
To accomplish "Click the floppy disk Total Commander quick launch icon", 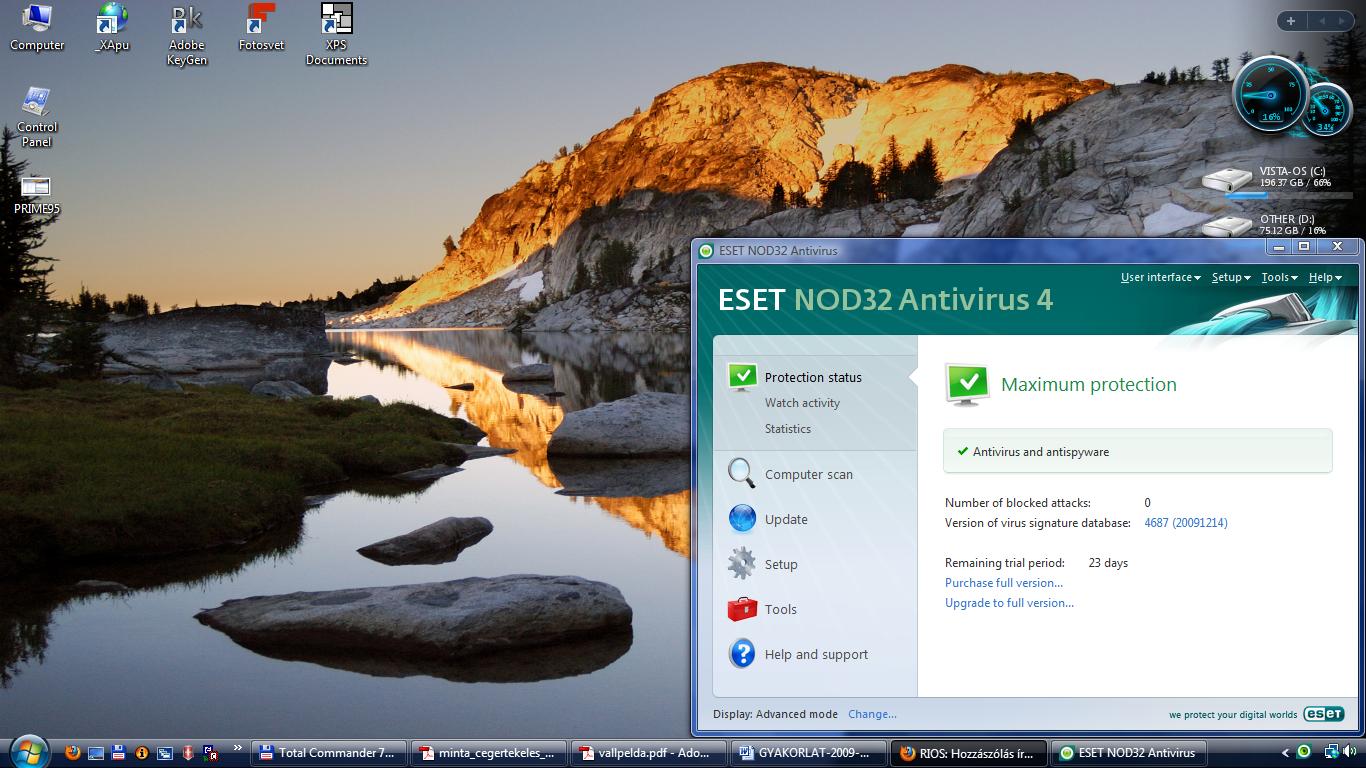I will [118, 753].
